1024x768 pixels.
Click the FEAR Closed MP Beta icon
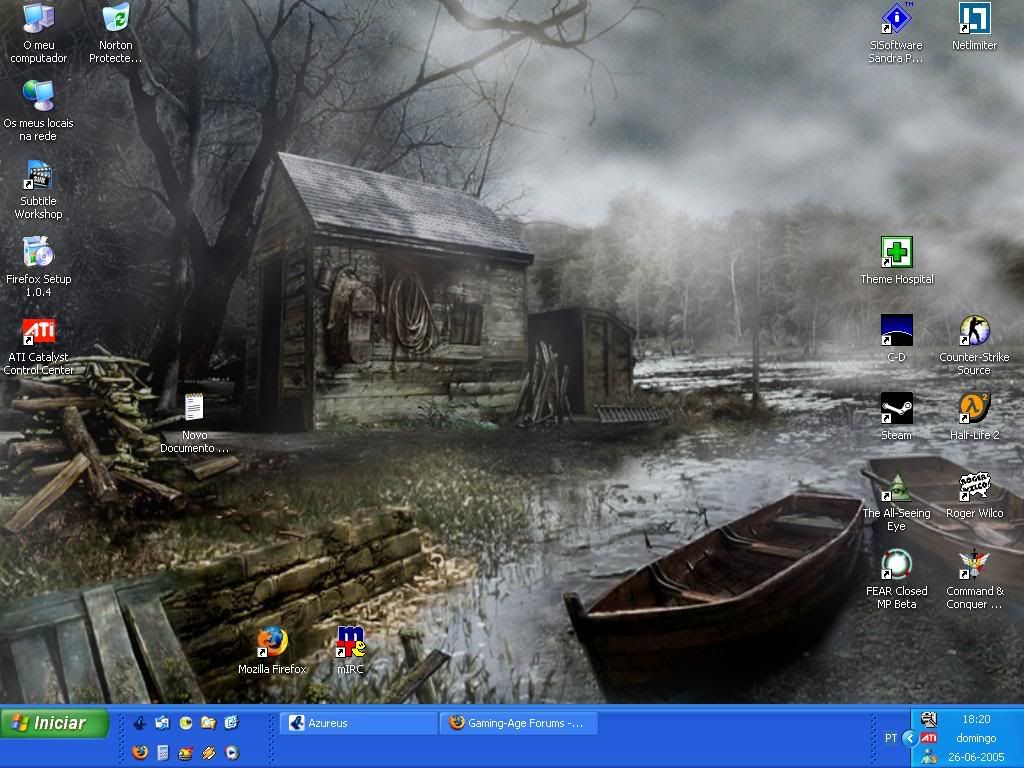click(896, 565)
